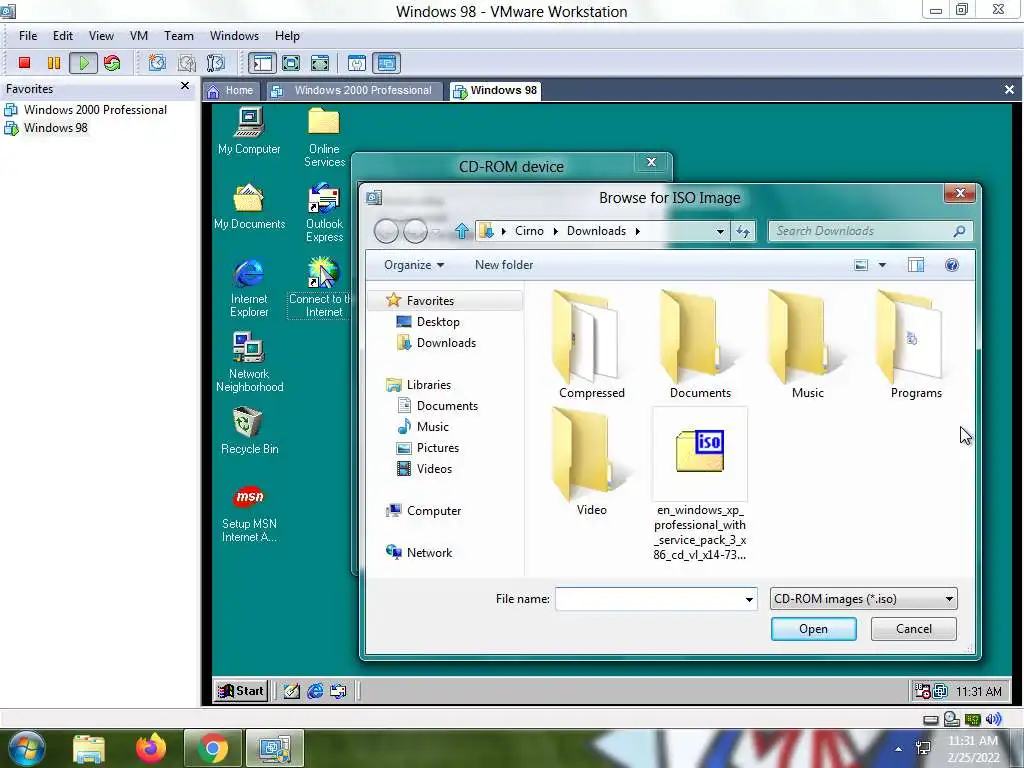Open the VM menu
The height and width of the screenshot is (768, 1024).
point(139,36)
